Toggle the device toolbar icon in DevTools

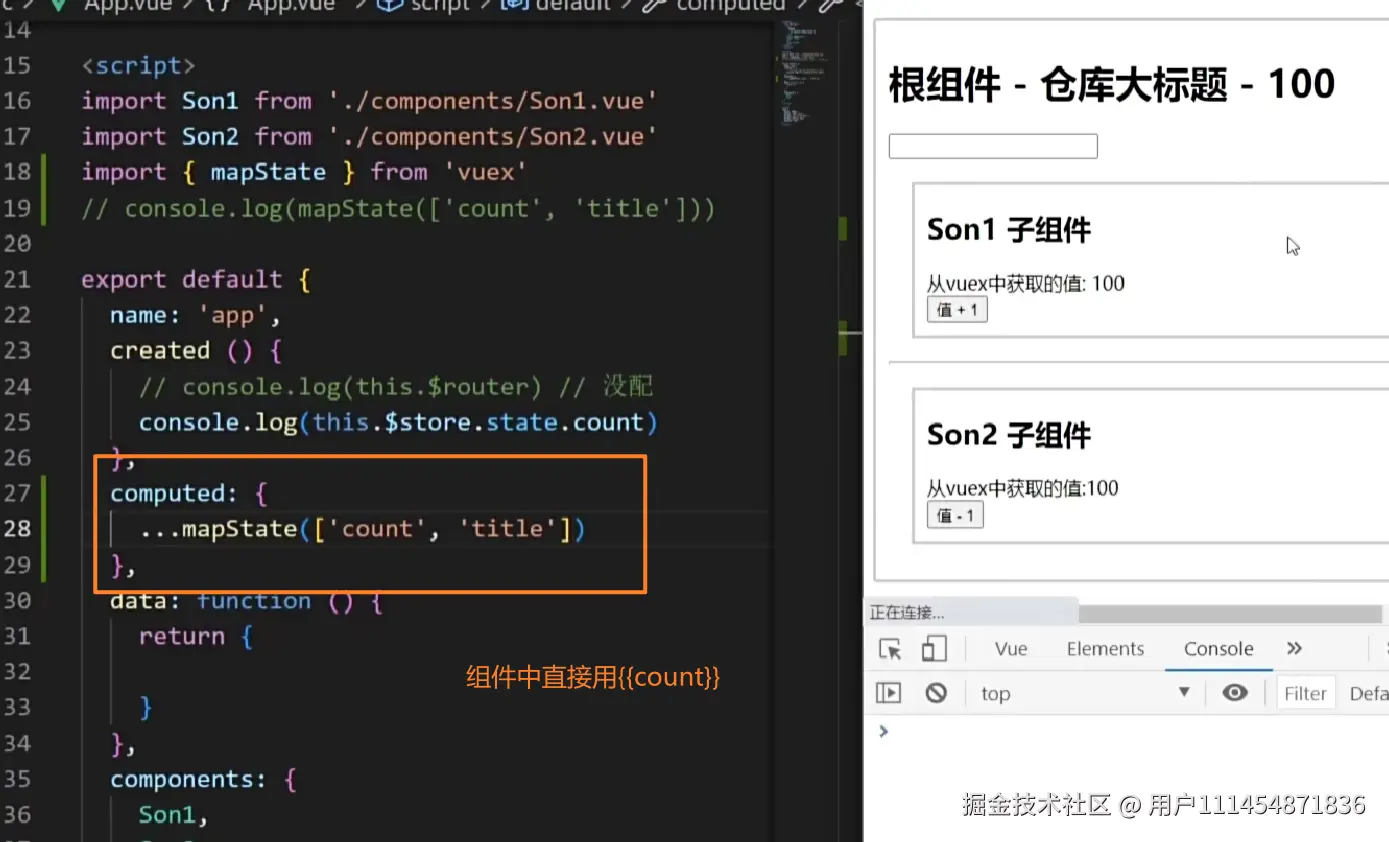tap(933, 649)
